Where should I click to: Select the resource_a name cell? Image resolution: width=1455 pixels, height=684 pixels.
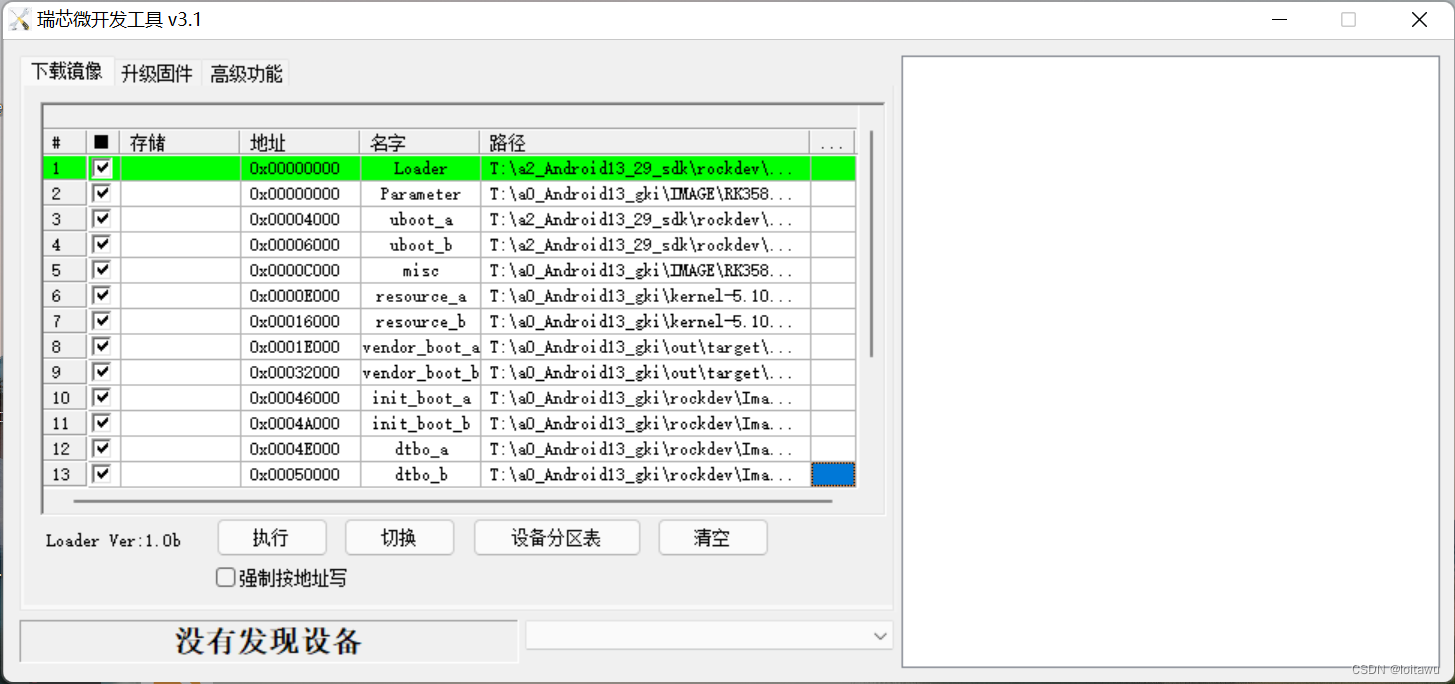(420, 296)
